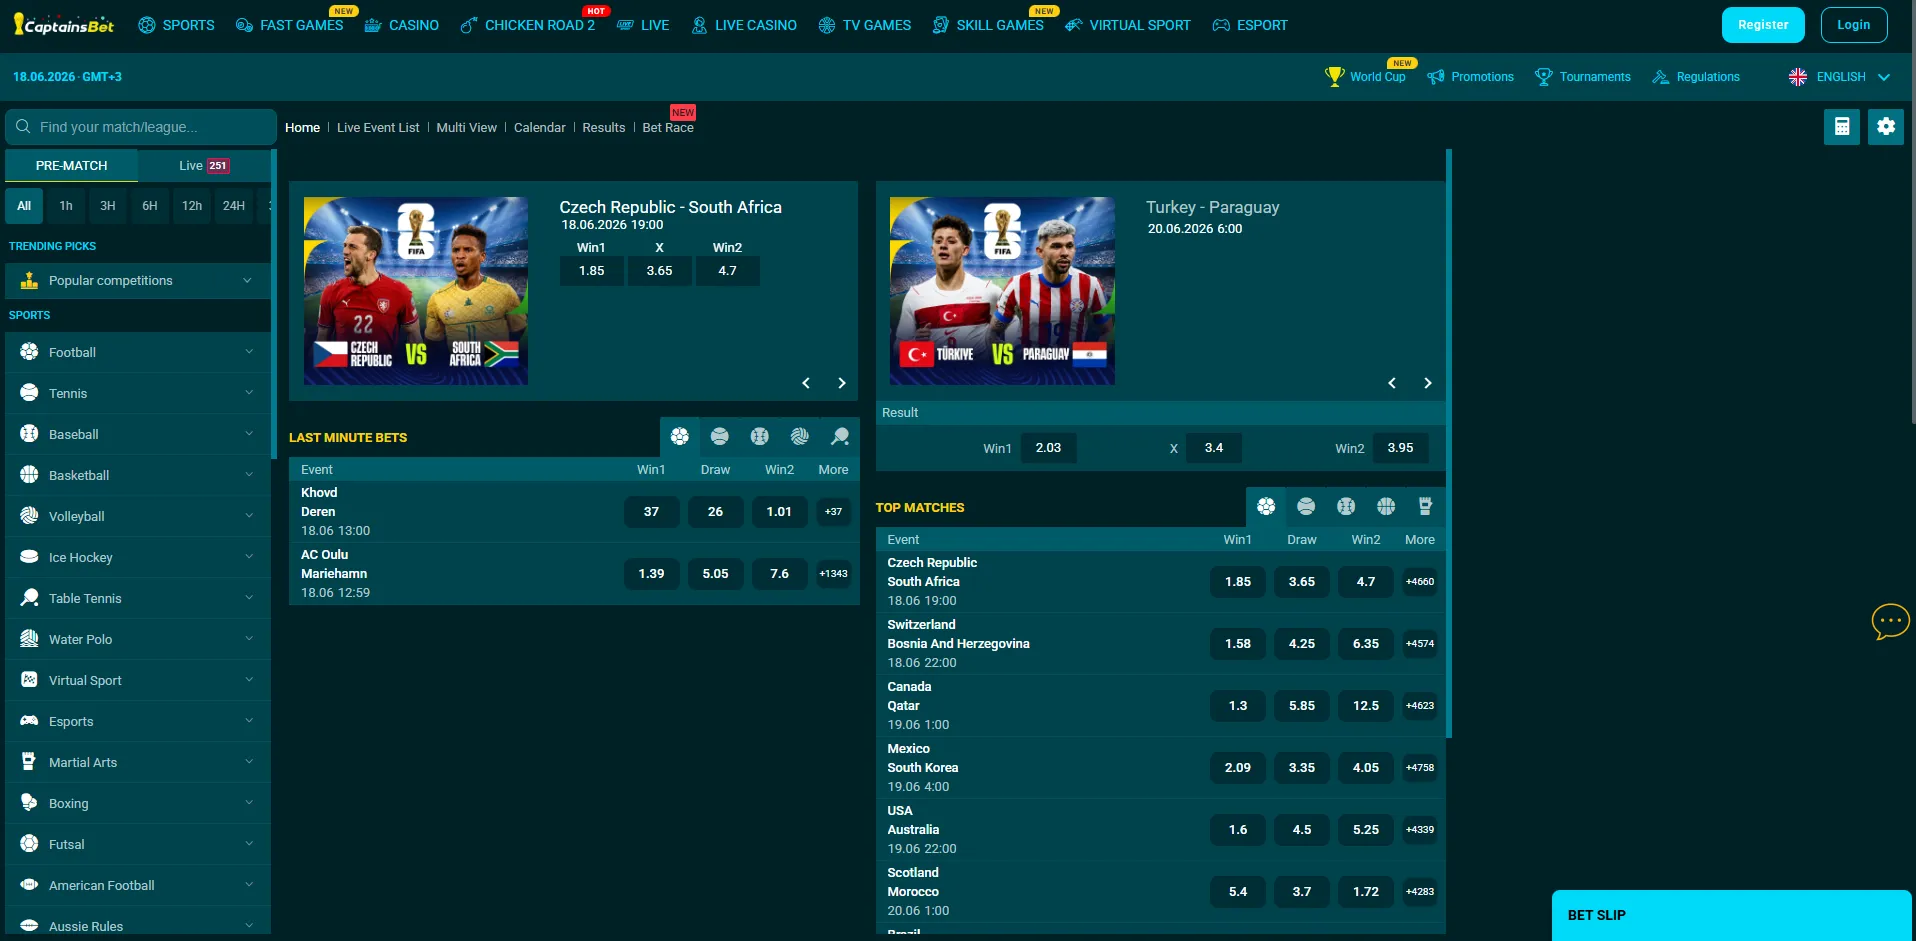Go to next slide on Czech Republic banner
The image size is (1916, 941).
[x=842, y=383]
